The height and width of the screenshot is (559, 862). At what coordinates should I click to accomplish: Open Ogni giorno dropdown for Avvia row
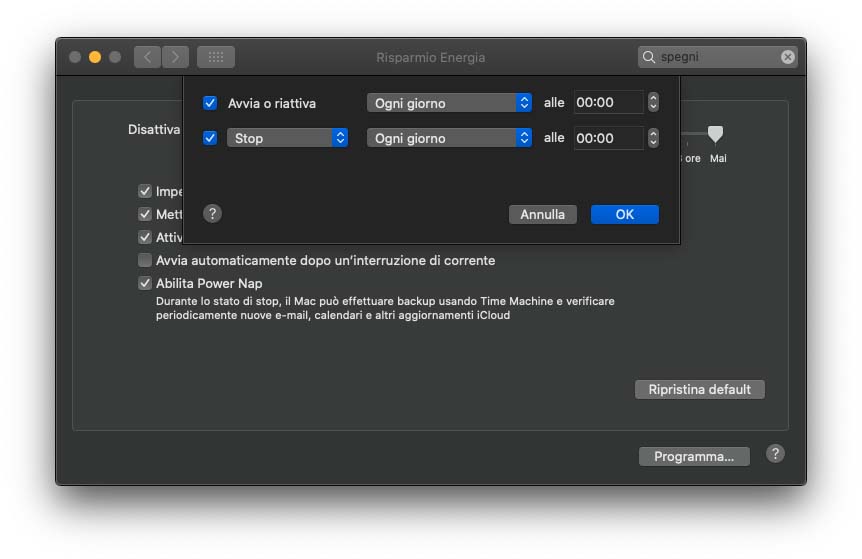449,103
